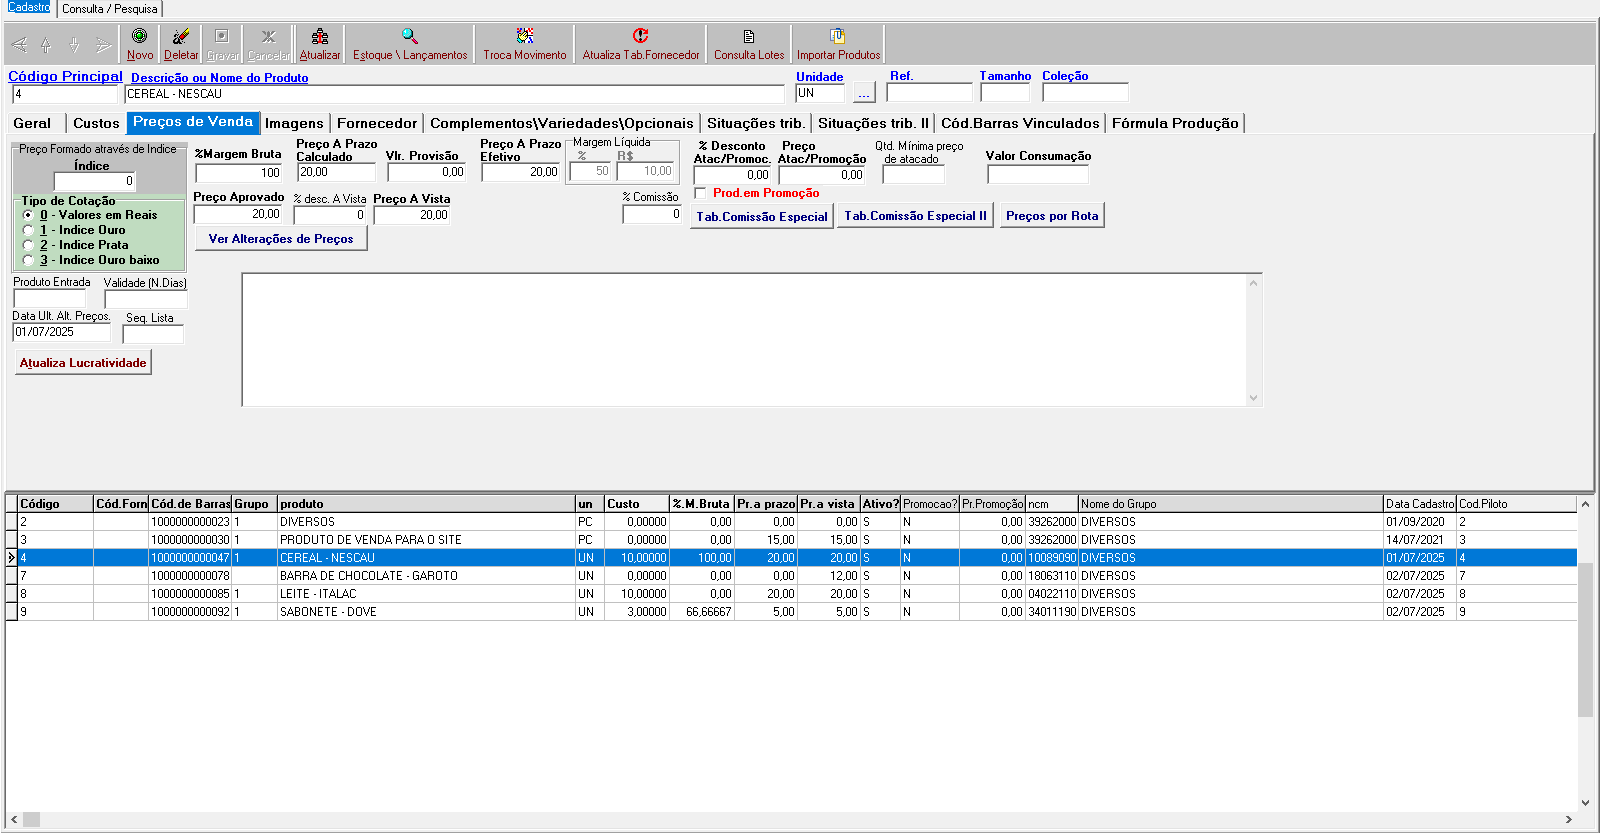
Task: Select the Indice Prata radio option
Action: pyautogui.click(x=29, y=245)
